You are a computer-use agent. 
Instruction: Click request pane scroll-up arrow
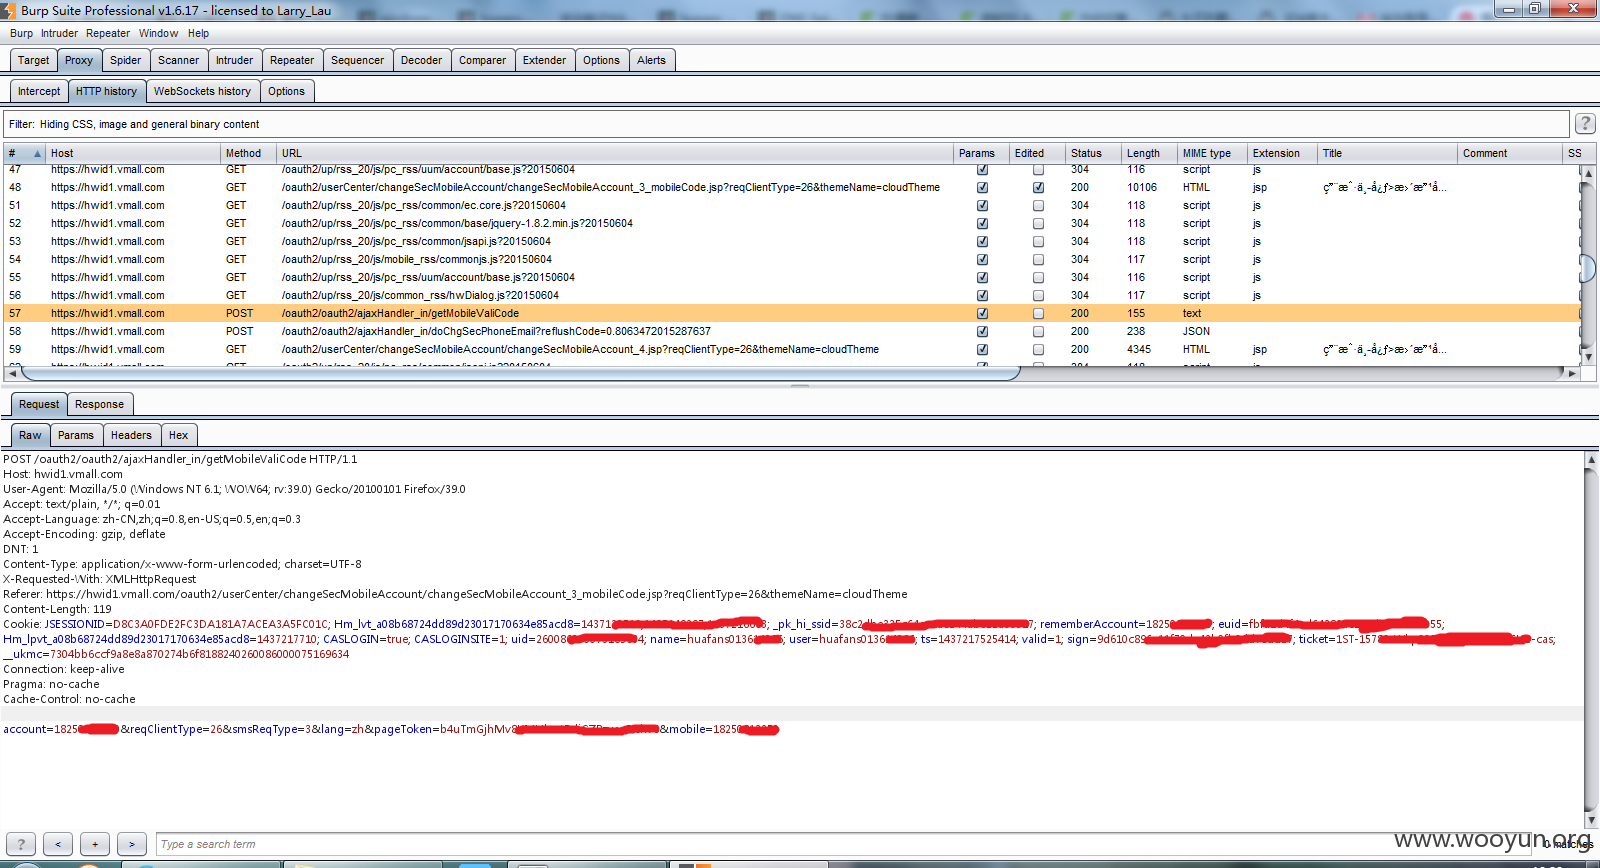[1591, 459]
